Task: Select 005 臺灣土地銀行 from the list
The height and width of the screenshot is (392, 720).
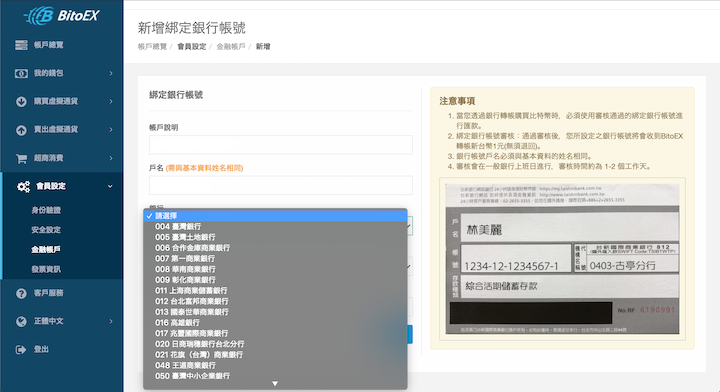Action: [x=275, y=237]
